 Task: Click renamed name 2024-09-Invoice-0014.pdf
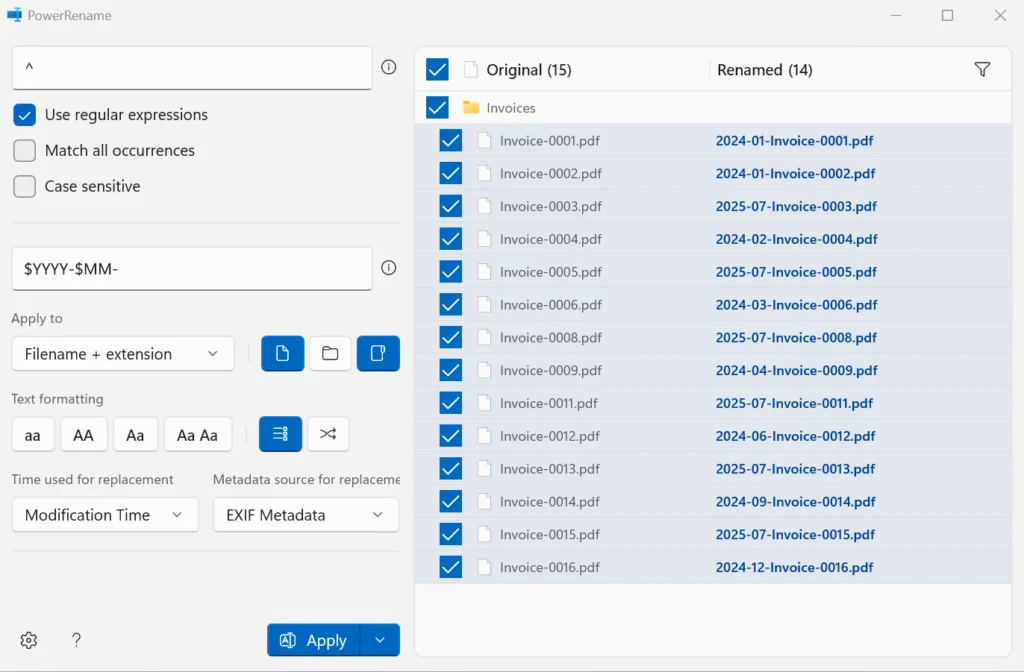(795, 502)
